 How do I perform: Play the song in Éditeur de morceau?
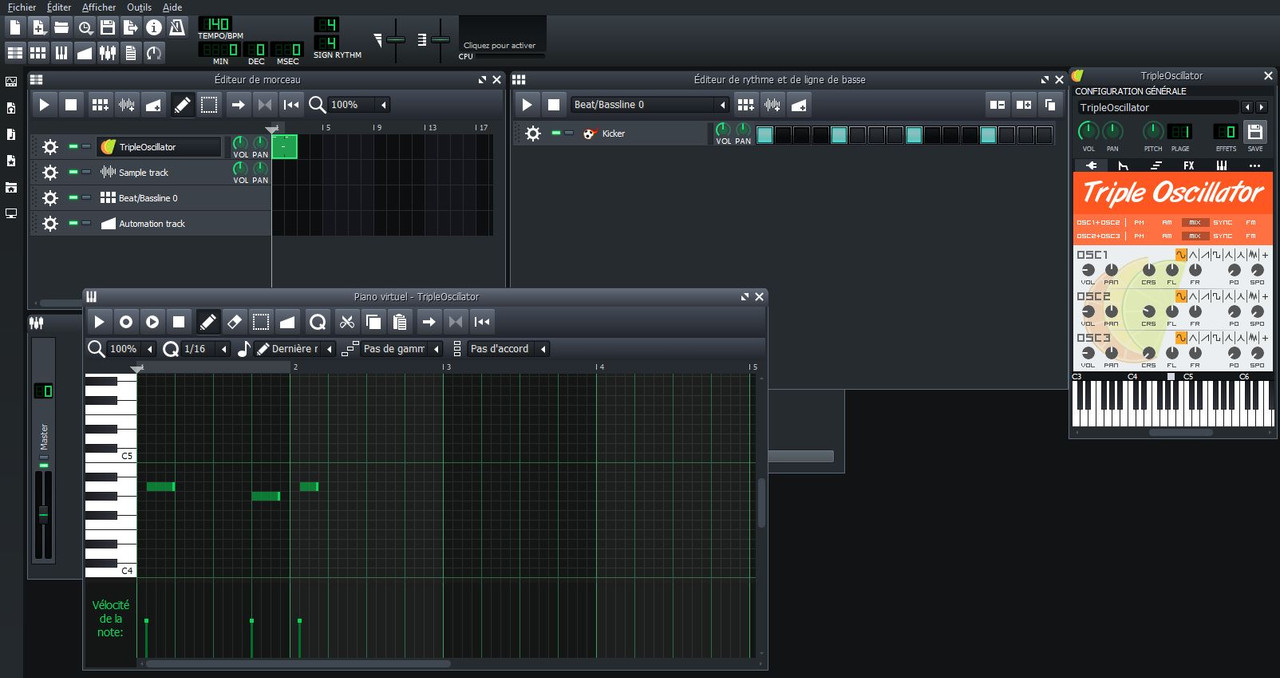pos(44,104)
